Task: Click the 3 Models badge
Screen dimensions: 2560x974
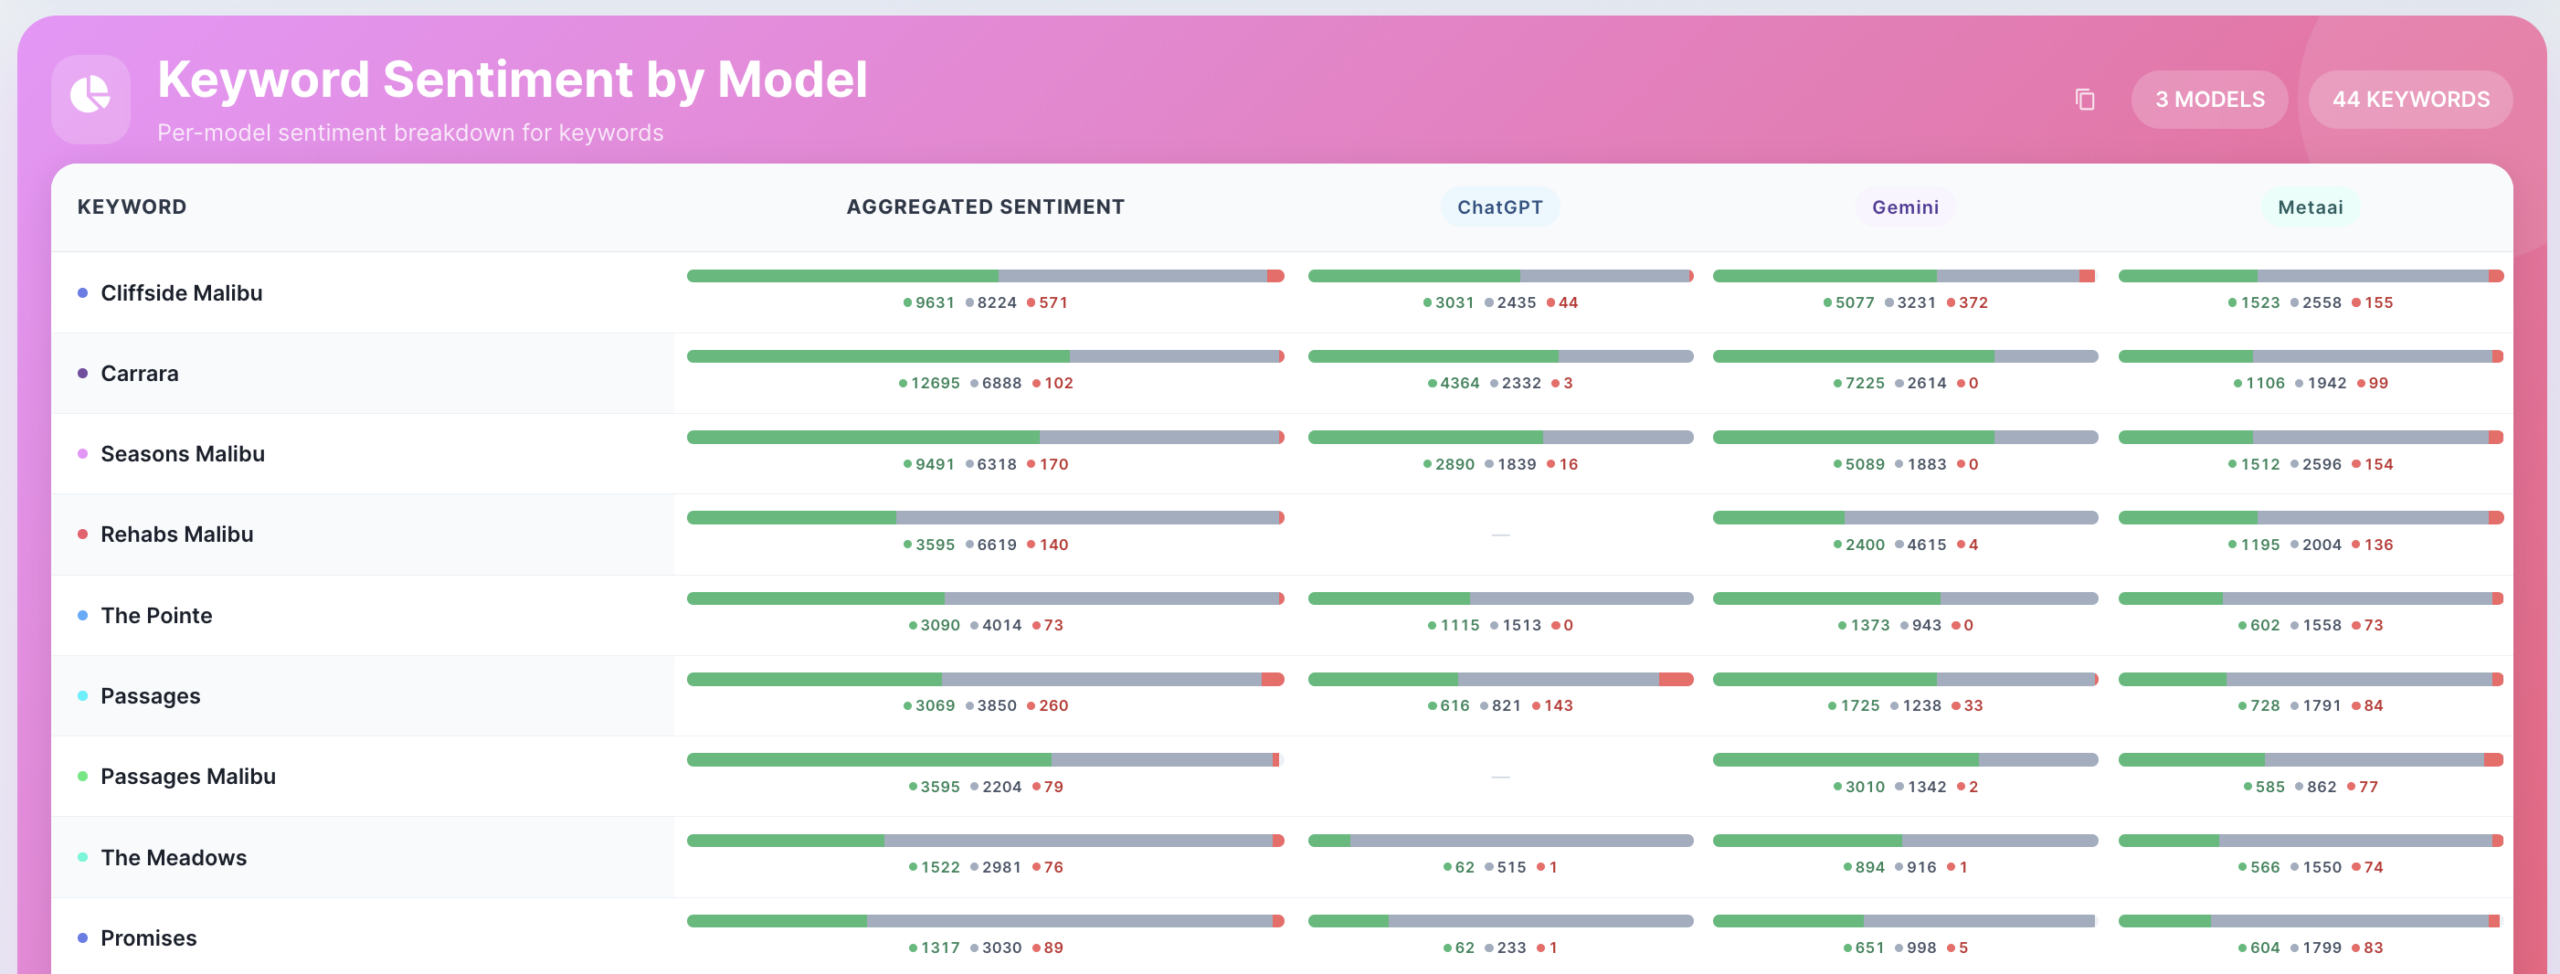Action: 2210,99
